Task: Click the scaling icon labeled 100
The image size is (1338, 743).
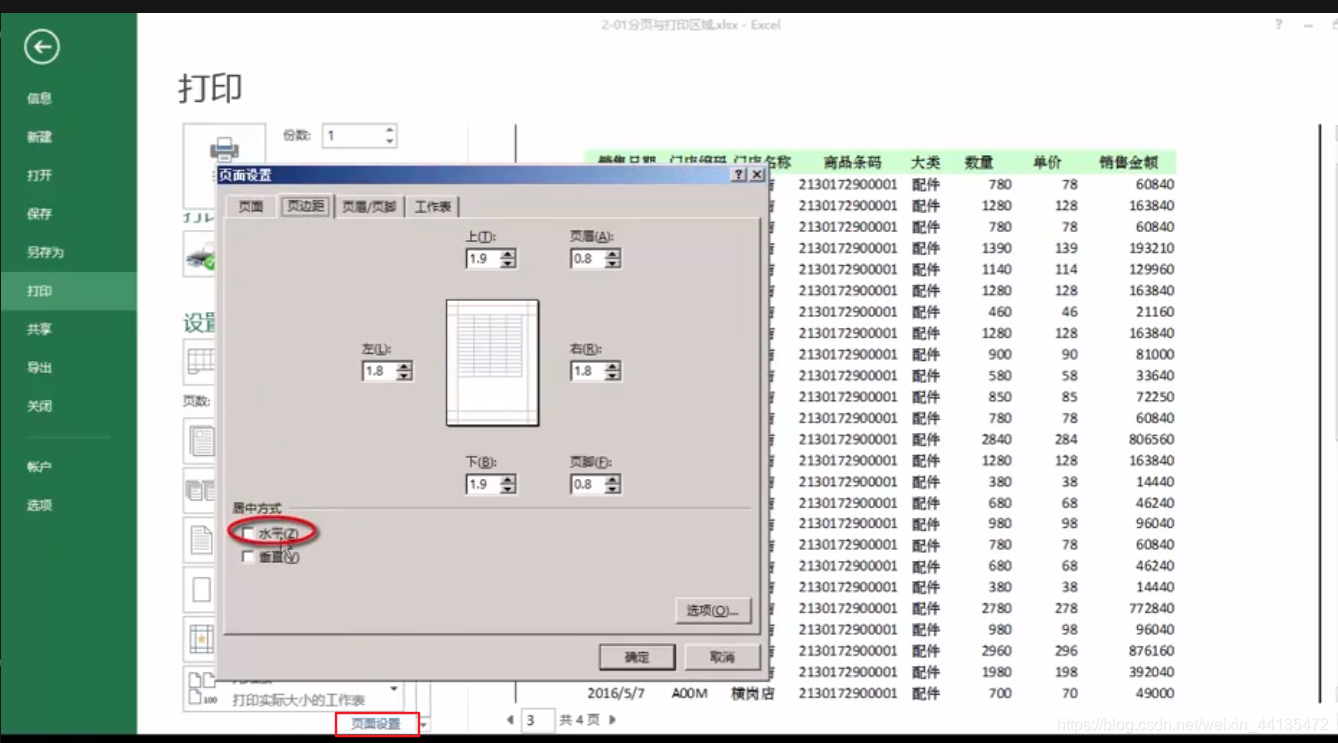Action: pos(200,688)
